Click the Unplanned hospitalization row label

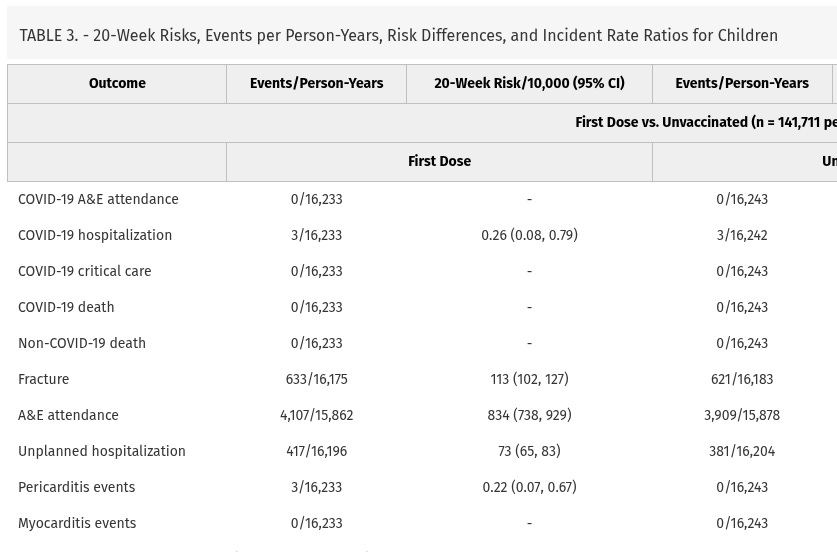[102, 452]
